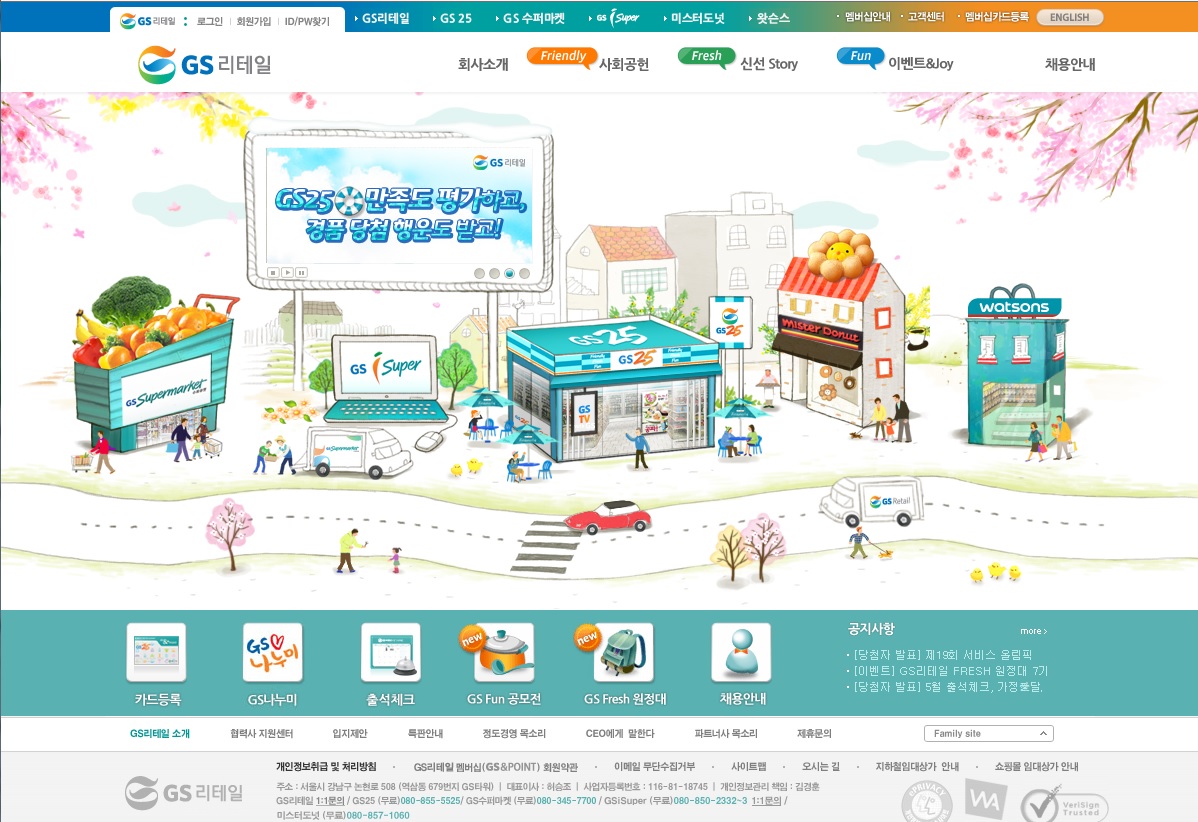
Task: Play the banner slideshow
Action: pyautogui.click(x=287, y=273)
